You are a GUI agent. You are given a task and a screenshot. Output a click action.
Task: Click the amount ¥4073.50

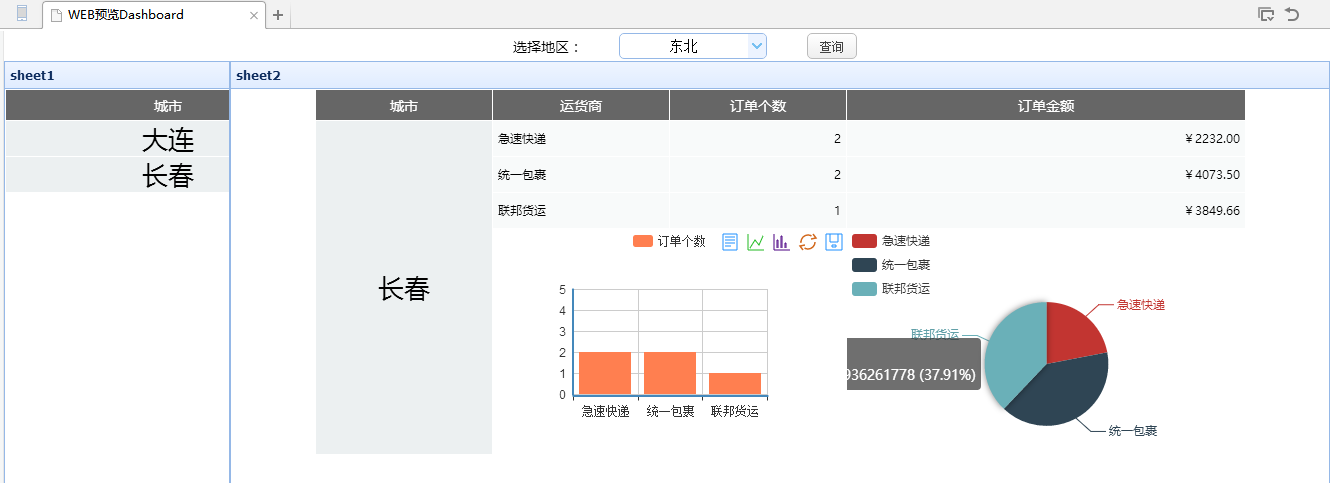(1212, 175)
